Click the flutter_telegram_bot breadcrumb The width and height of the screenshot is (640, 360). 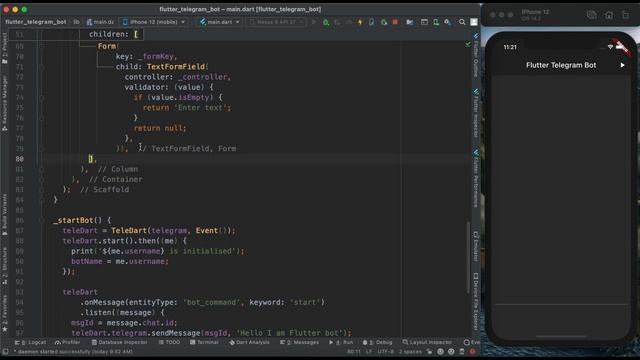click(36, 22)
